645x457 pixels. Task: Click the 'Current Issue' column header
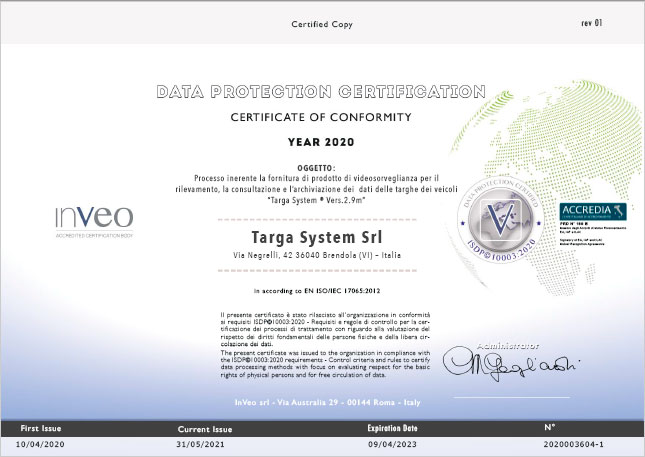click(205, 429)
